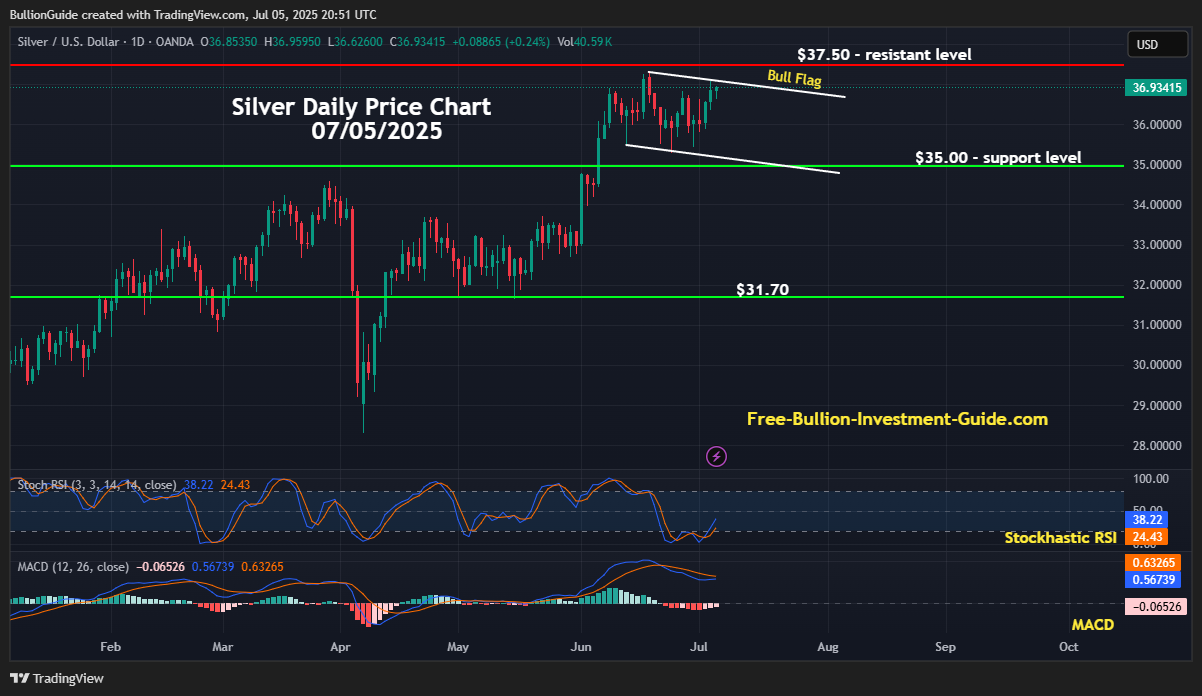Select the Silver / U.S. Dollar symbol legend
1202x696 pixels.
click(107, 42)
